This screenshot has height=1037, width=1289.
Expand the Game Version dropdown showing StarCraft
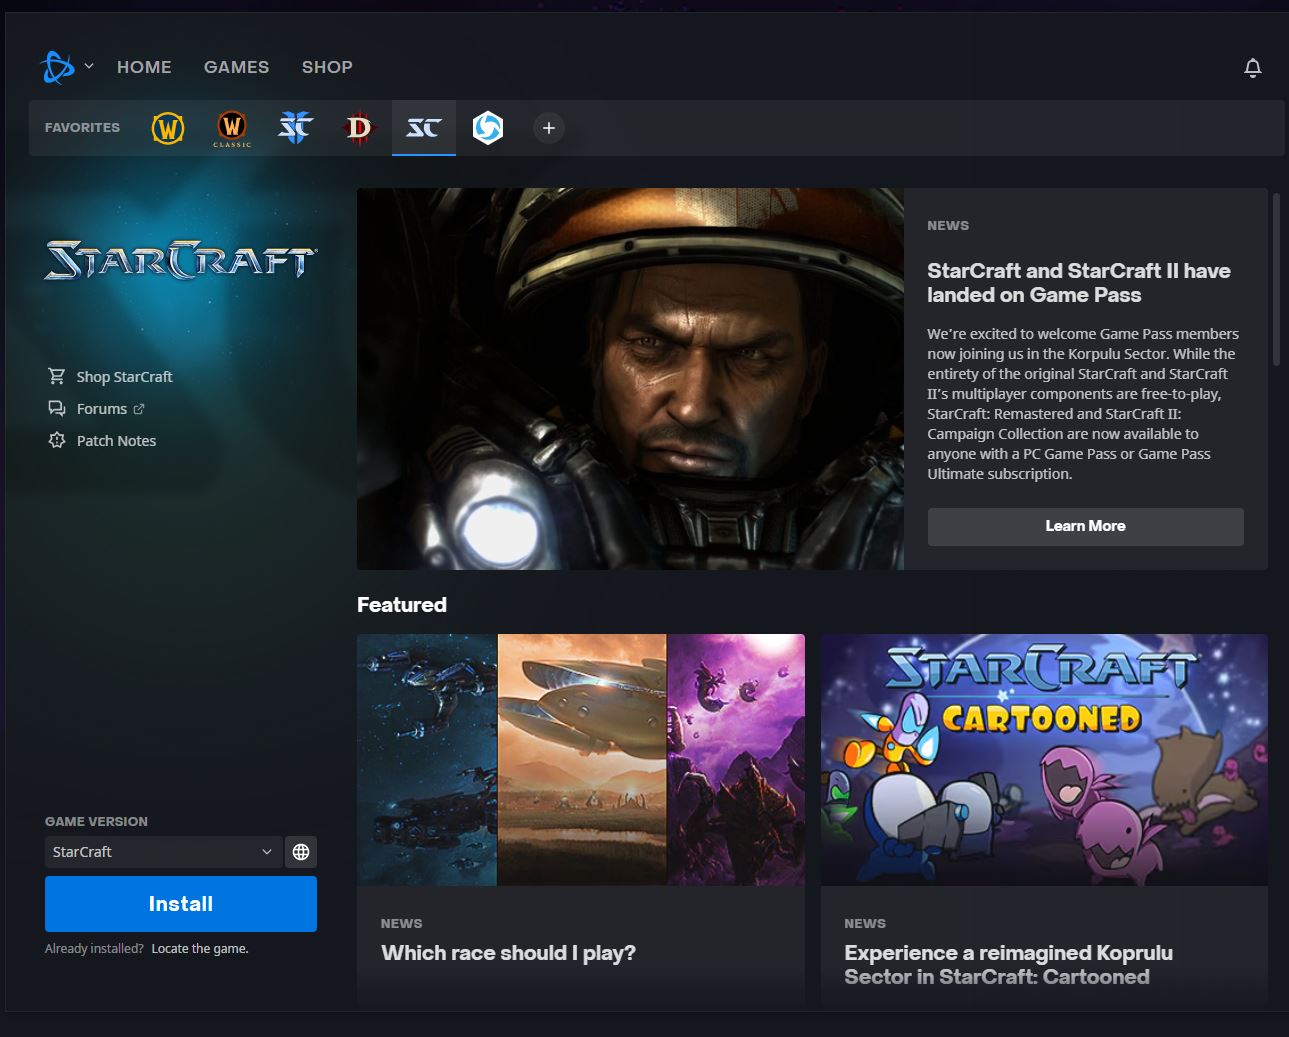[x=162, y=852]
